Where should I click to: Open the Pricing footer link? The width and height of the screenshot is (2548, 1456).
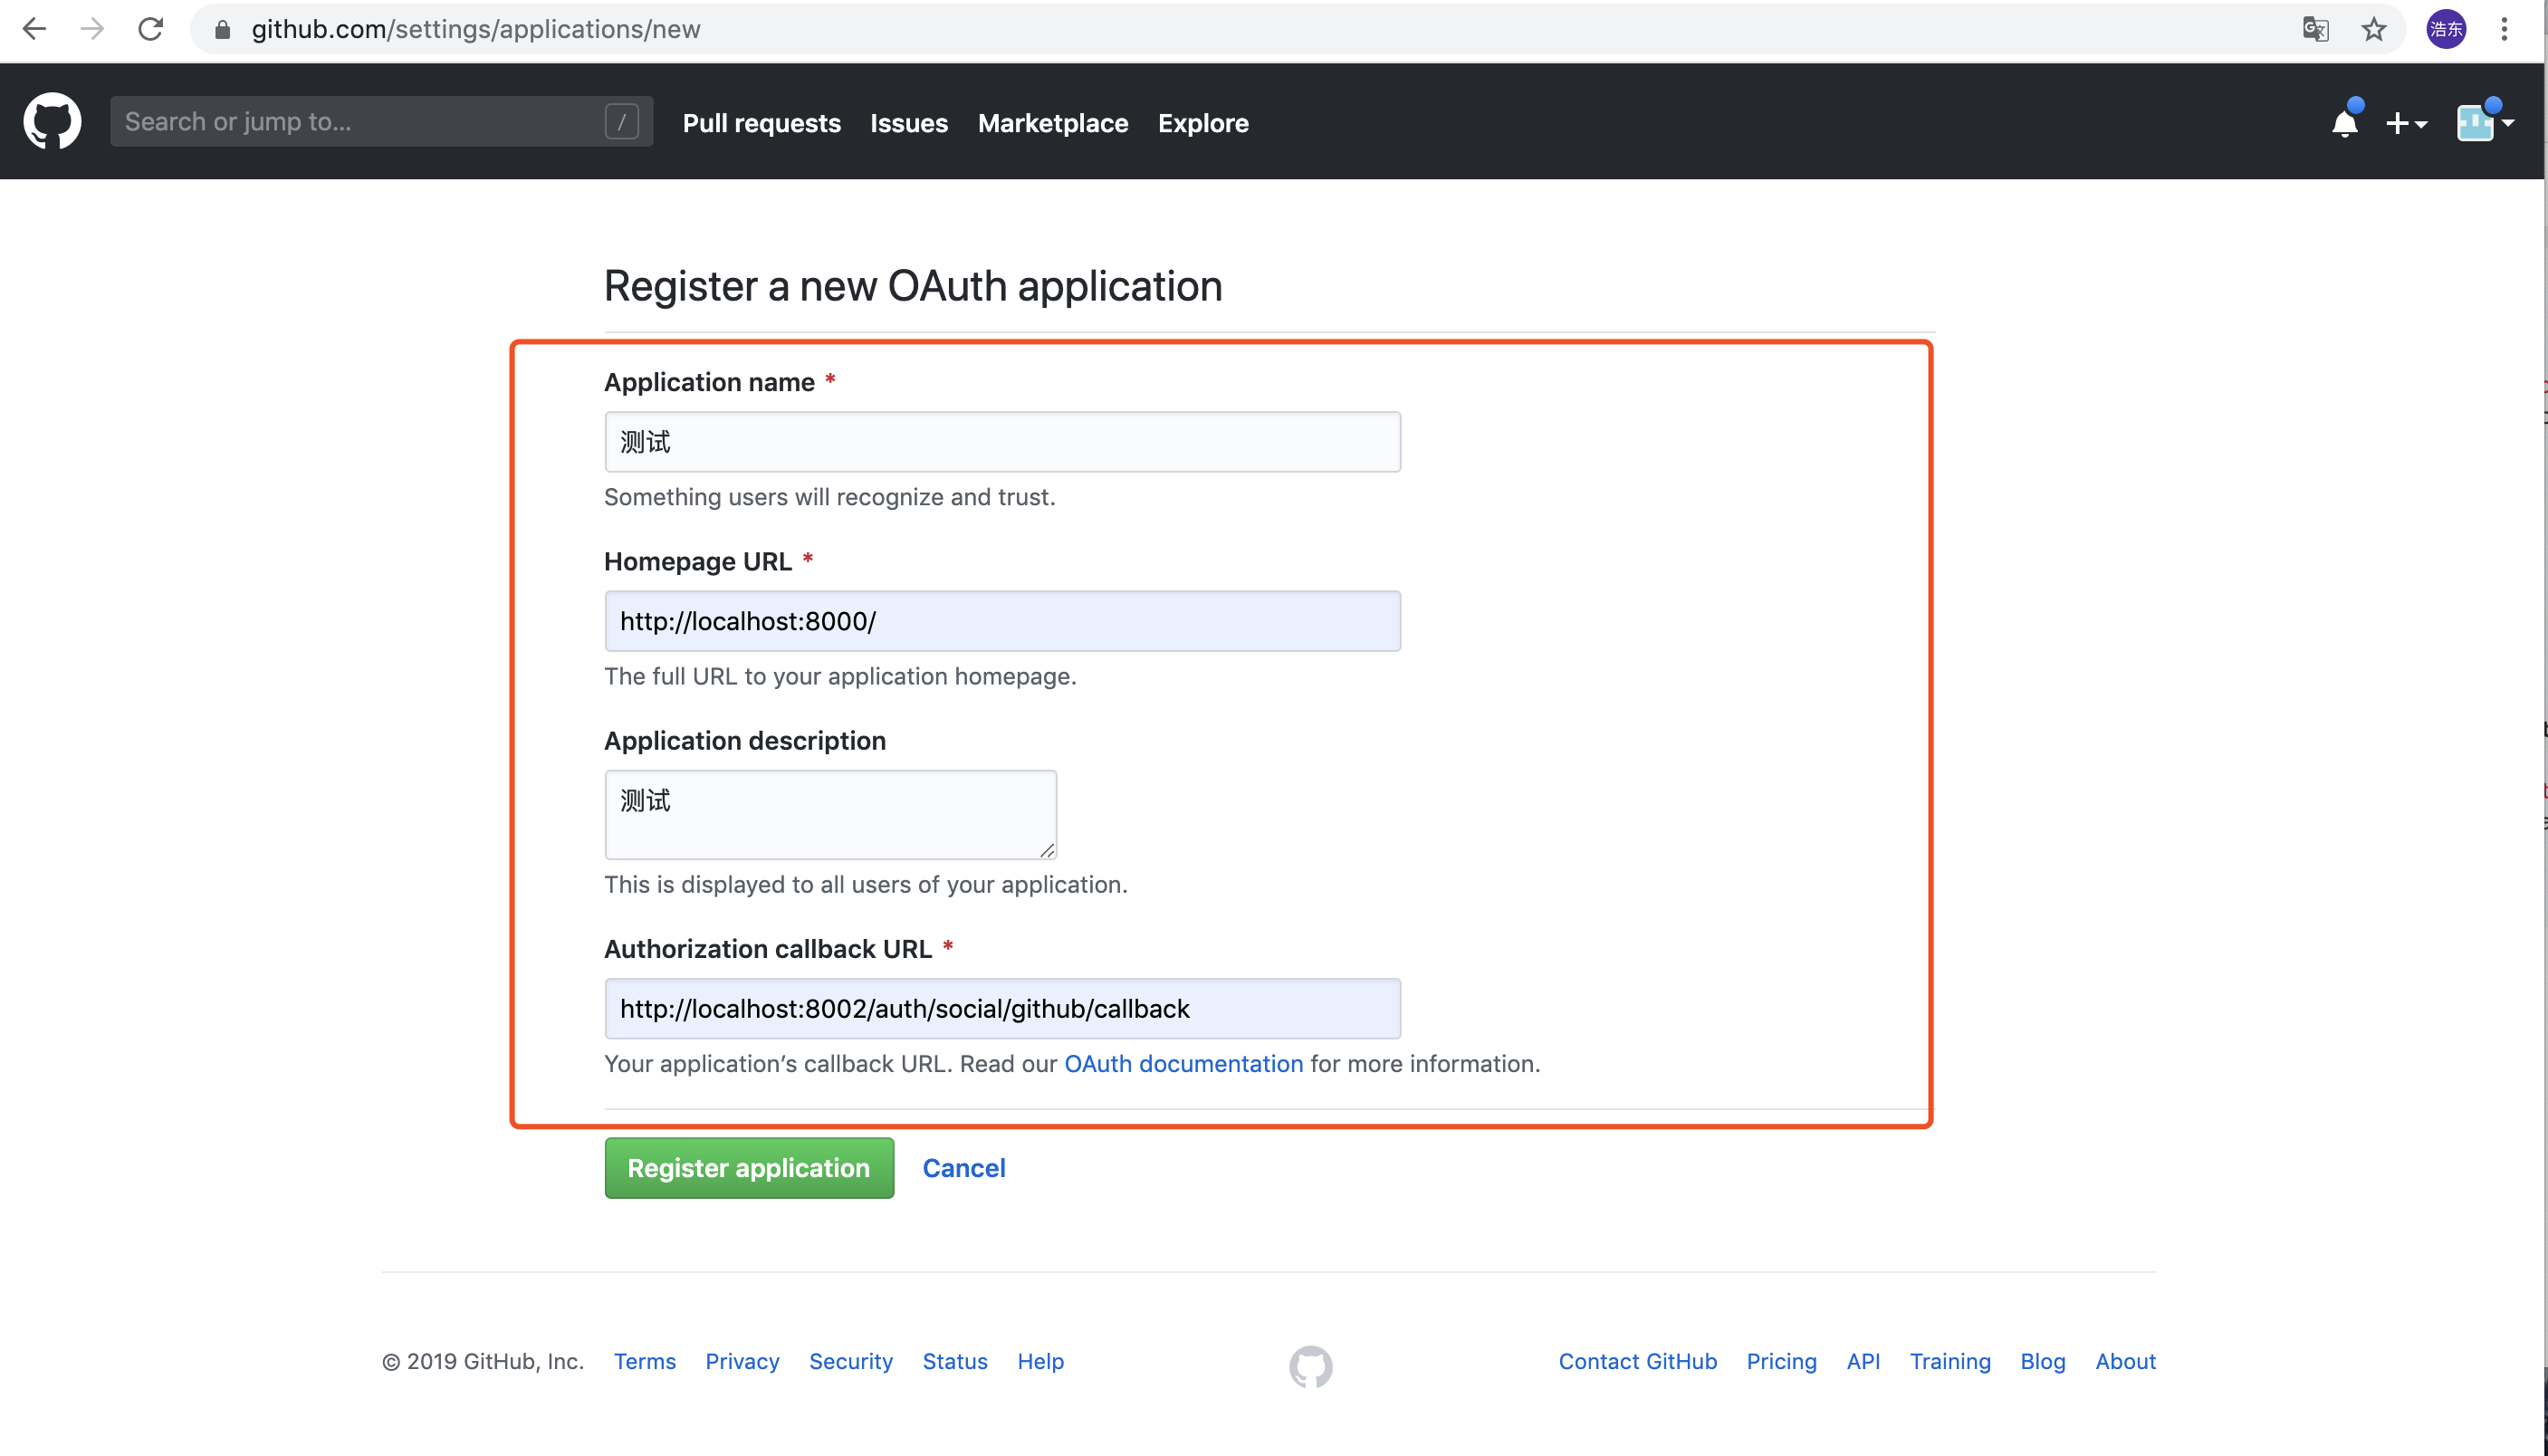coord(1781,1361)
